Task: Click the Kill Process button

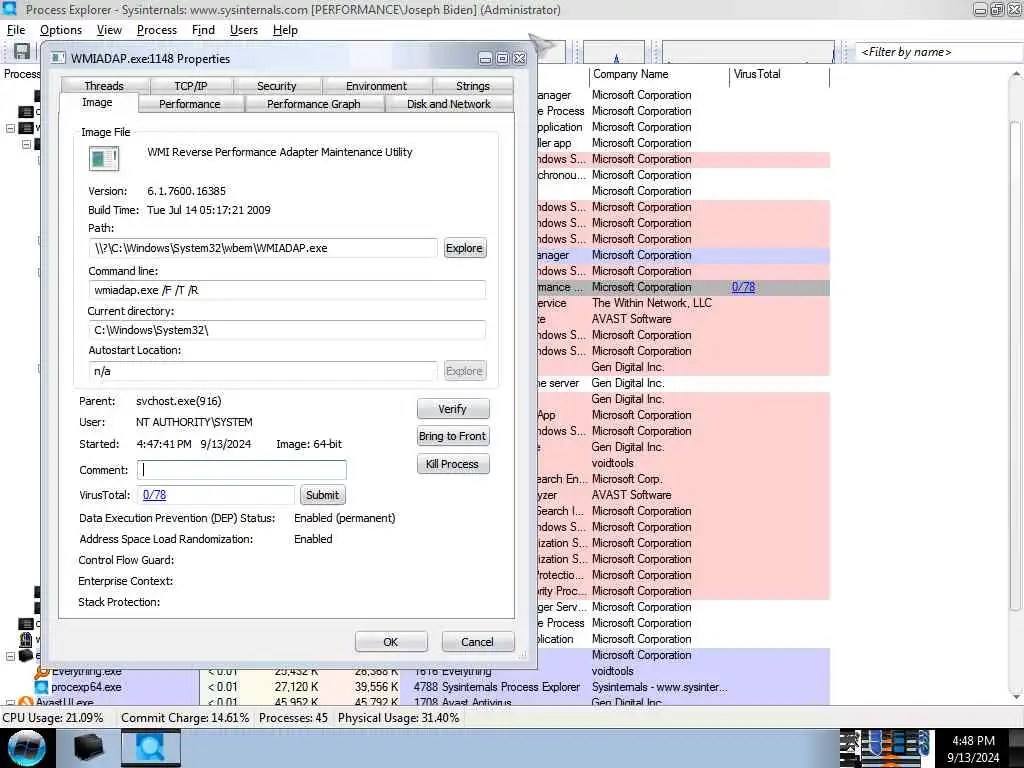Action: click(x=453, y=464)
